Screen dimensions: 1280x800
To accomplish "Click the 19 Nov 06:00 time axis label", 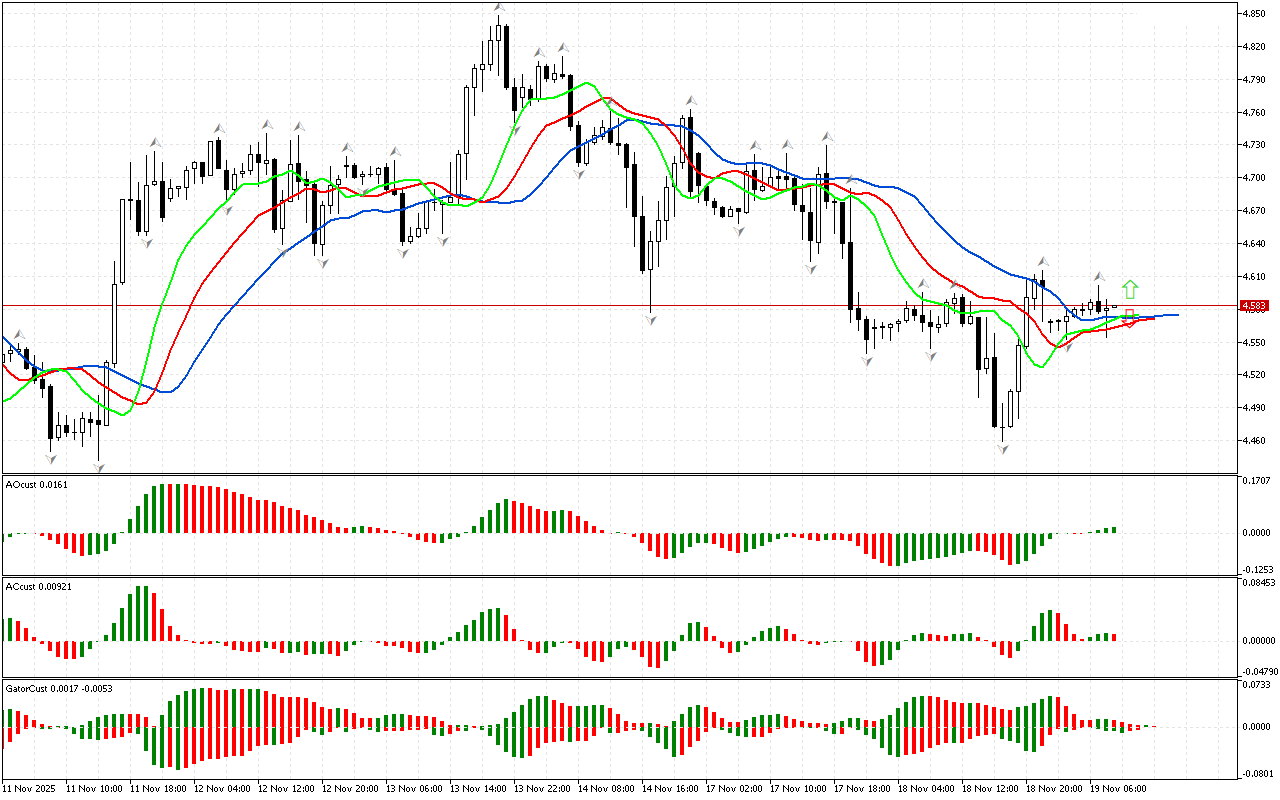I will (x=1119, y=788).
